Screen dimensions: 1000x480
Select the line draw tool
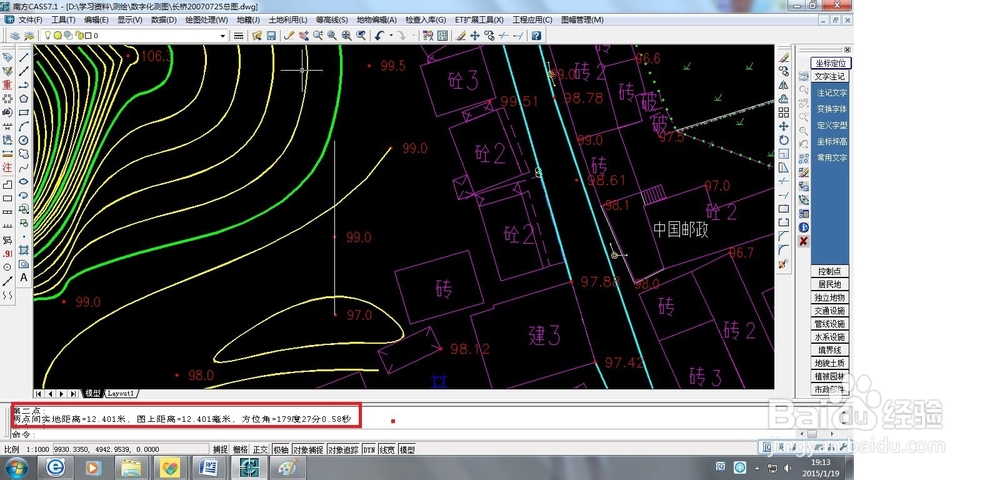point(24,57)
